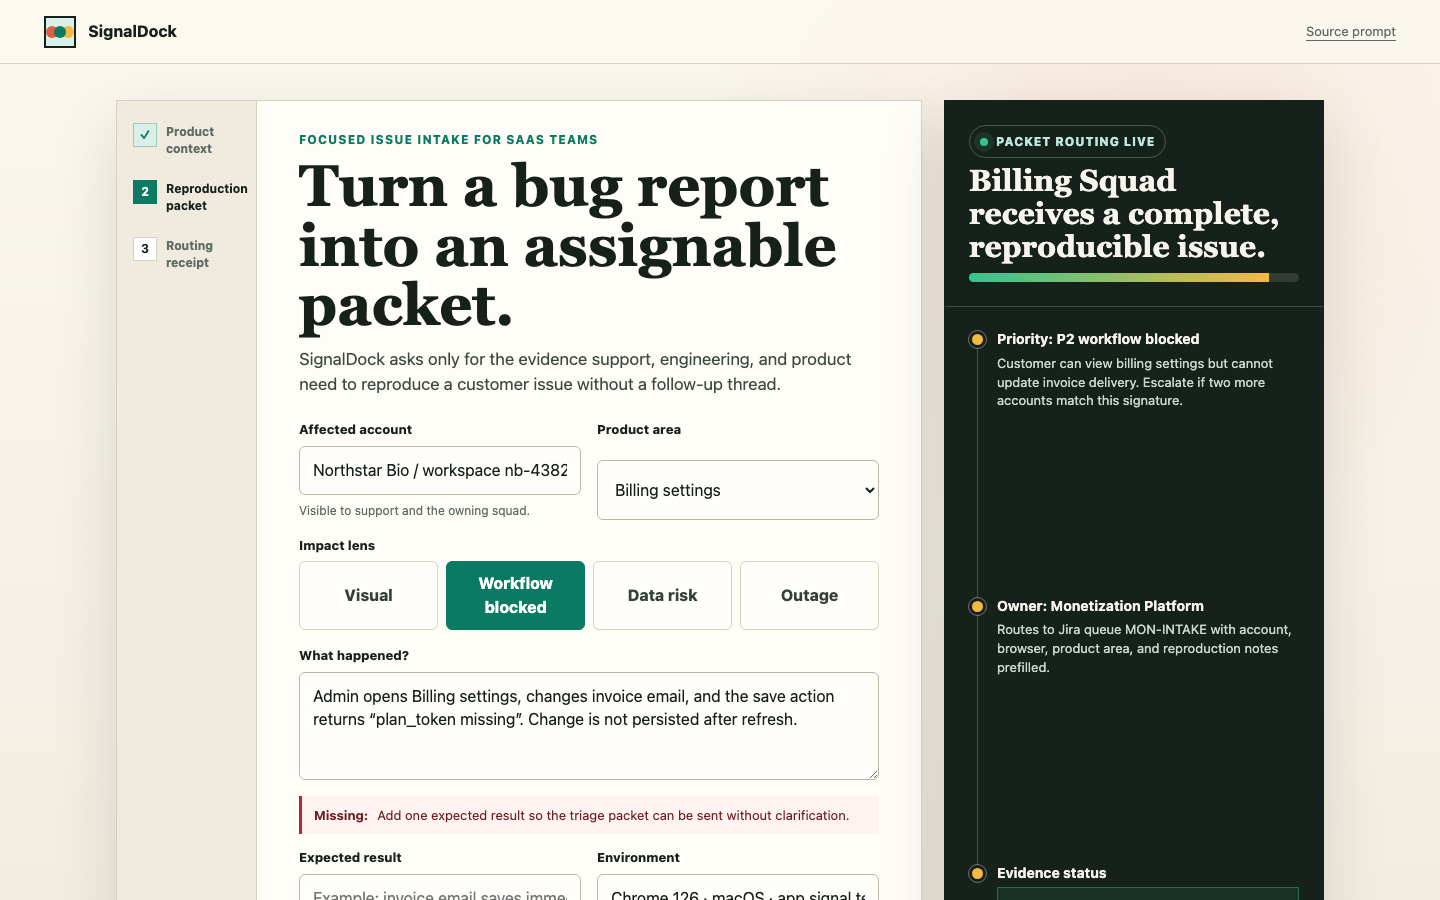Click the Packet routing live badge

pyautogui.click(x=1067, y=142)
